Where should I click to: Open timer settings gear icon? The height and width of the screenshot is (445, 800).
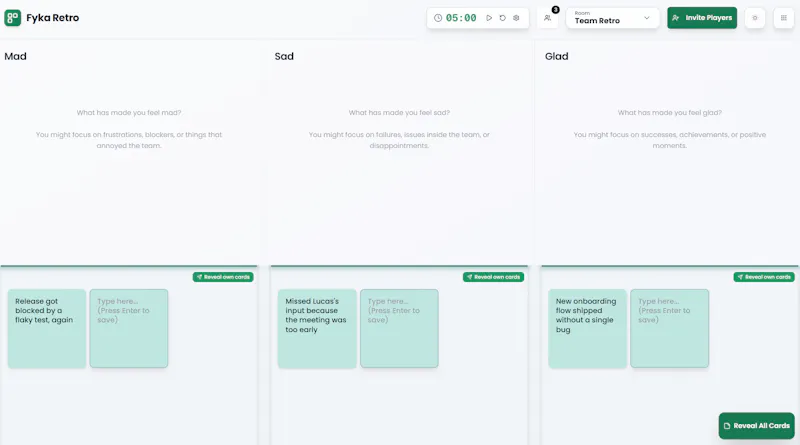click(516, 18)
